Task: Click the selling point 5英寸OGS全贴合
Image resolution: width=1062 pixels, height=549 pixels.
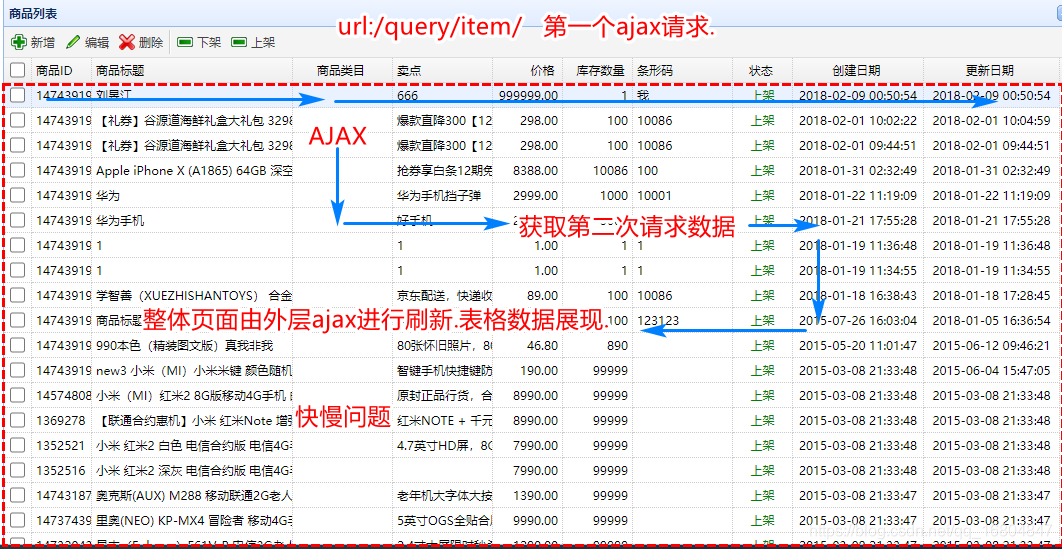Action: [445, 521]
